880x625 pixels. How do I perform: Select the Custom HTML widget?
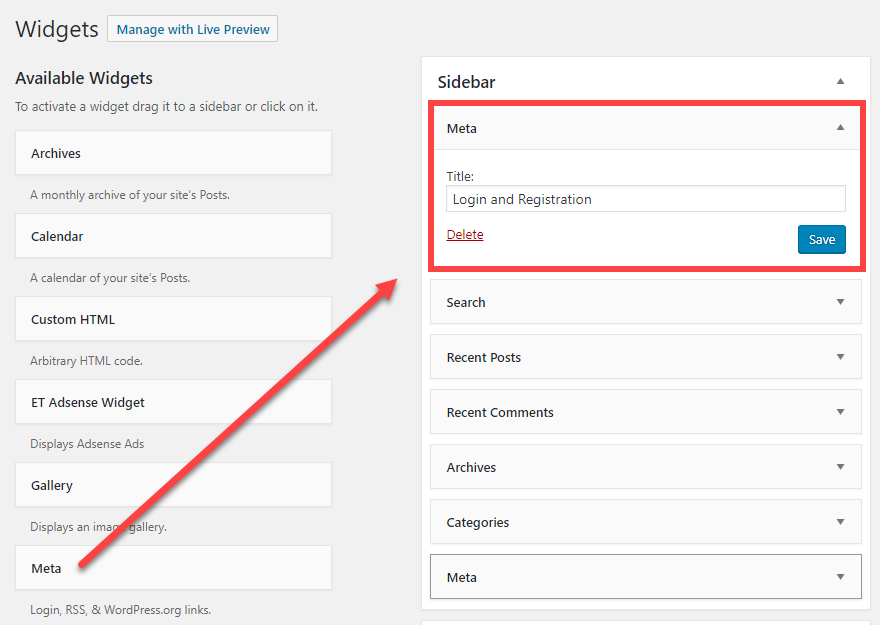172,318
